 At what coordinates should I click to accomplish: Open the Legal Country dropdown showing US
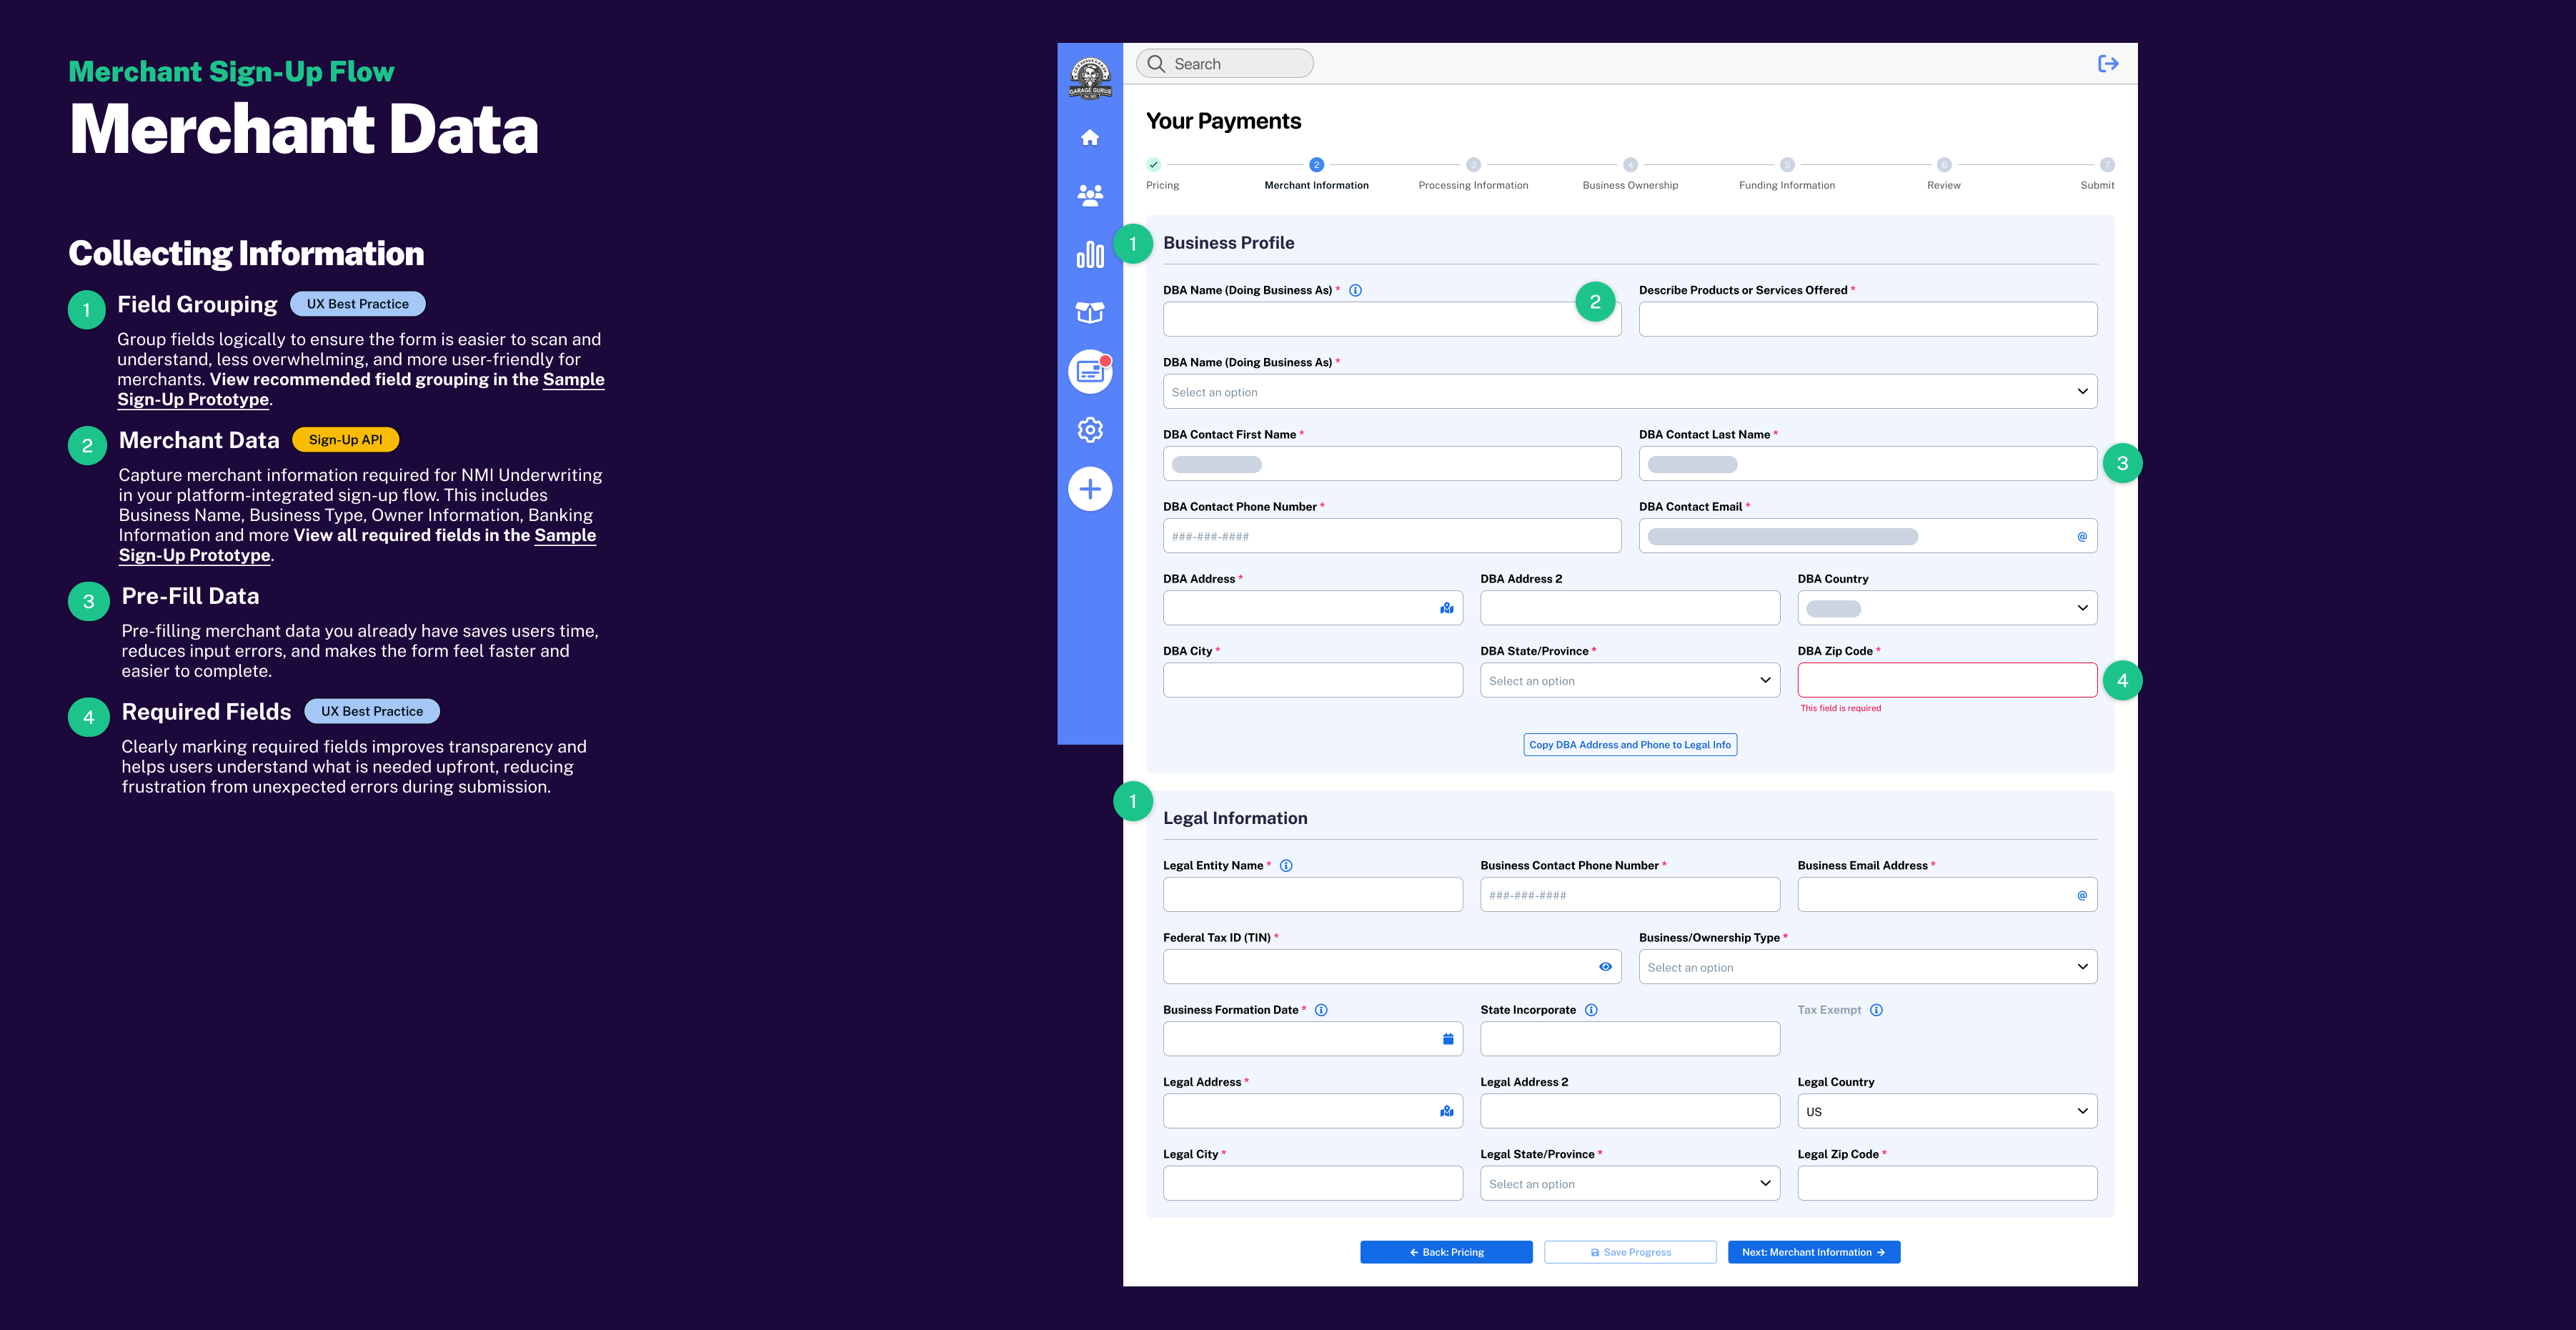(1947, 1112)
